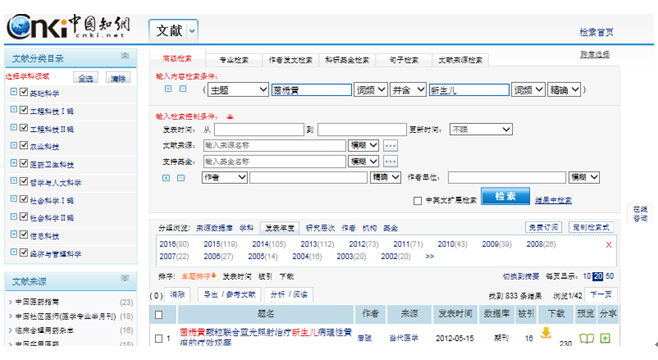Click the 结果中检索 link

click(553, 200)
